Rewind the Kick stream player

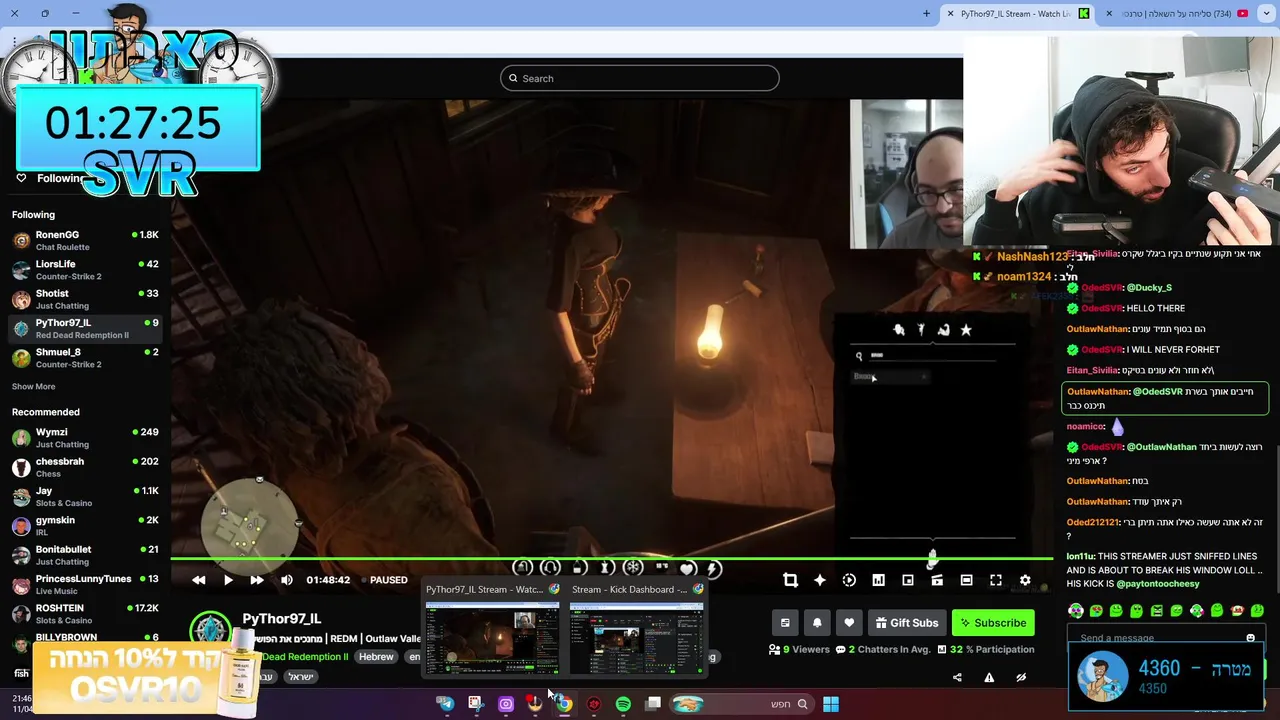(199, 580)
